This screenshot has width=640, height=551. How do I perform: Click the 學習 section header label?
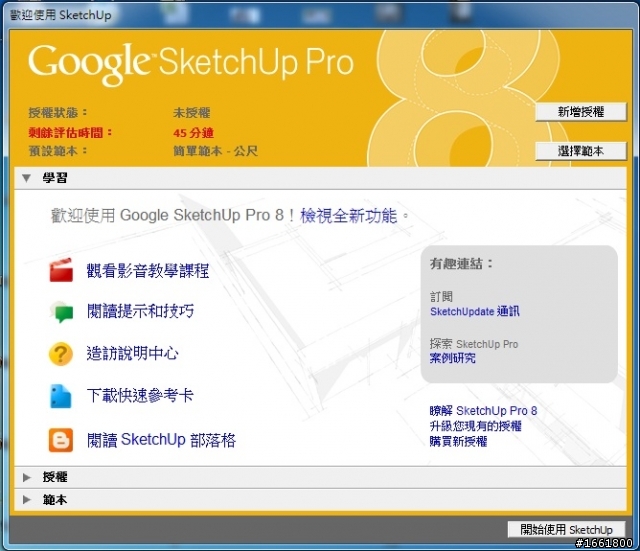[55, 178]
